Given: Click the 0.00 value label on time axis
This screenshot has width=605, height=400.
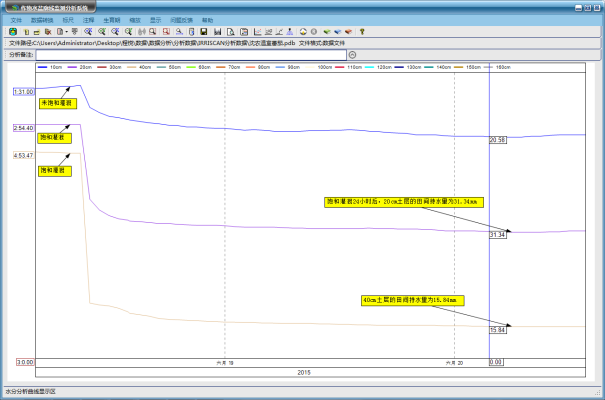Looking at the screenshot, I should pyautogui.click(x=496, y=362).
